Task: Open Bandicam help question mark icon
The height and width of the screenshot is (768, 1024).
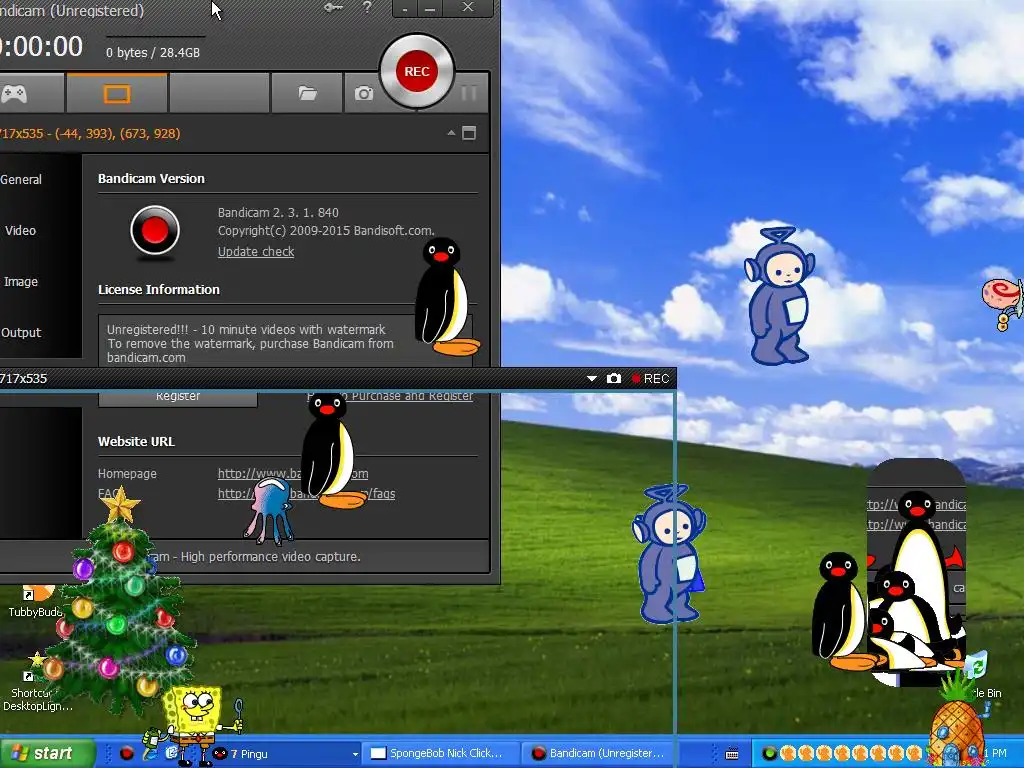Action: [368, 8]
